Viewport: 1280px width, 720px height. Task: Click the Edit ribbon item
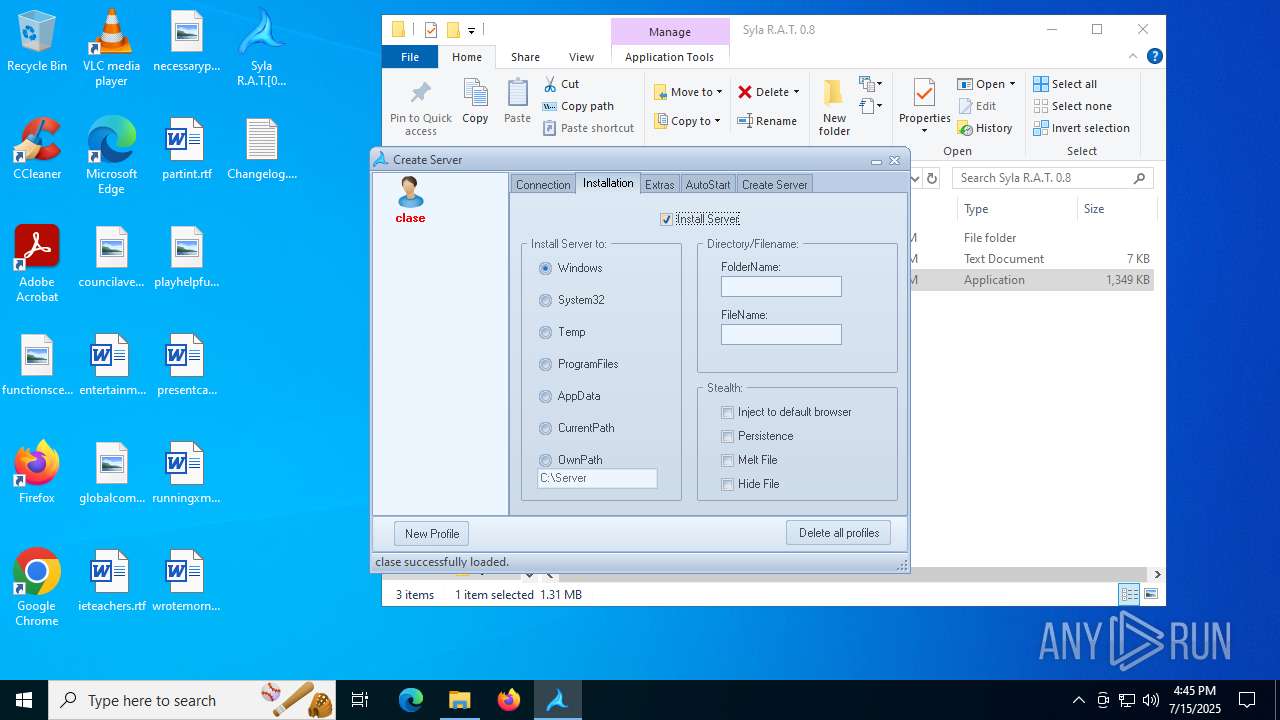[x=977, y=106]
